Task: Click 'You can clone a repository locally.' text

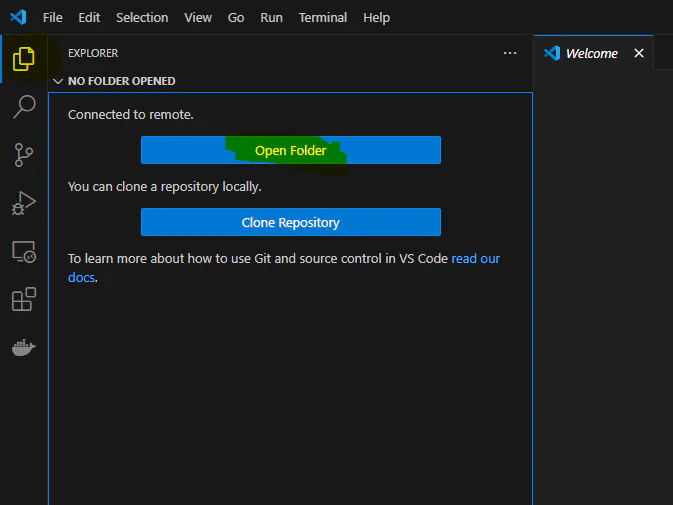Action: (x=164, y=187)
